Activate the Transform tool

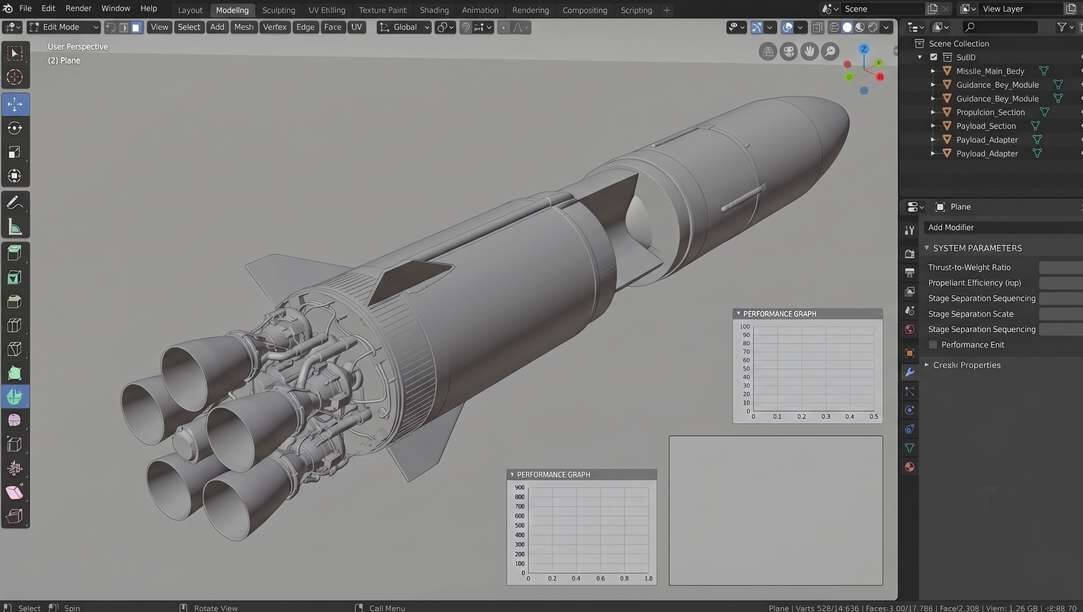[x=15, y=176]
